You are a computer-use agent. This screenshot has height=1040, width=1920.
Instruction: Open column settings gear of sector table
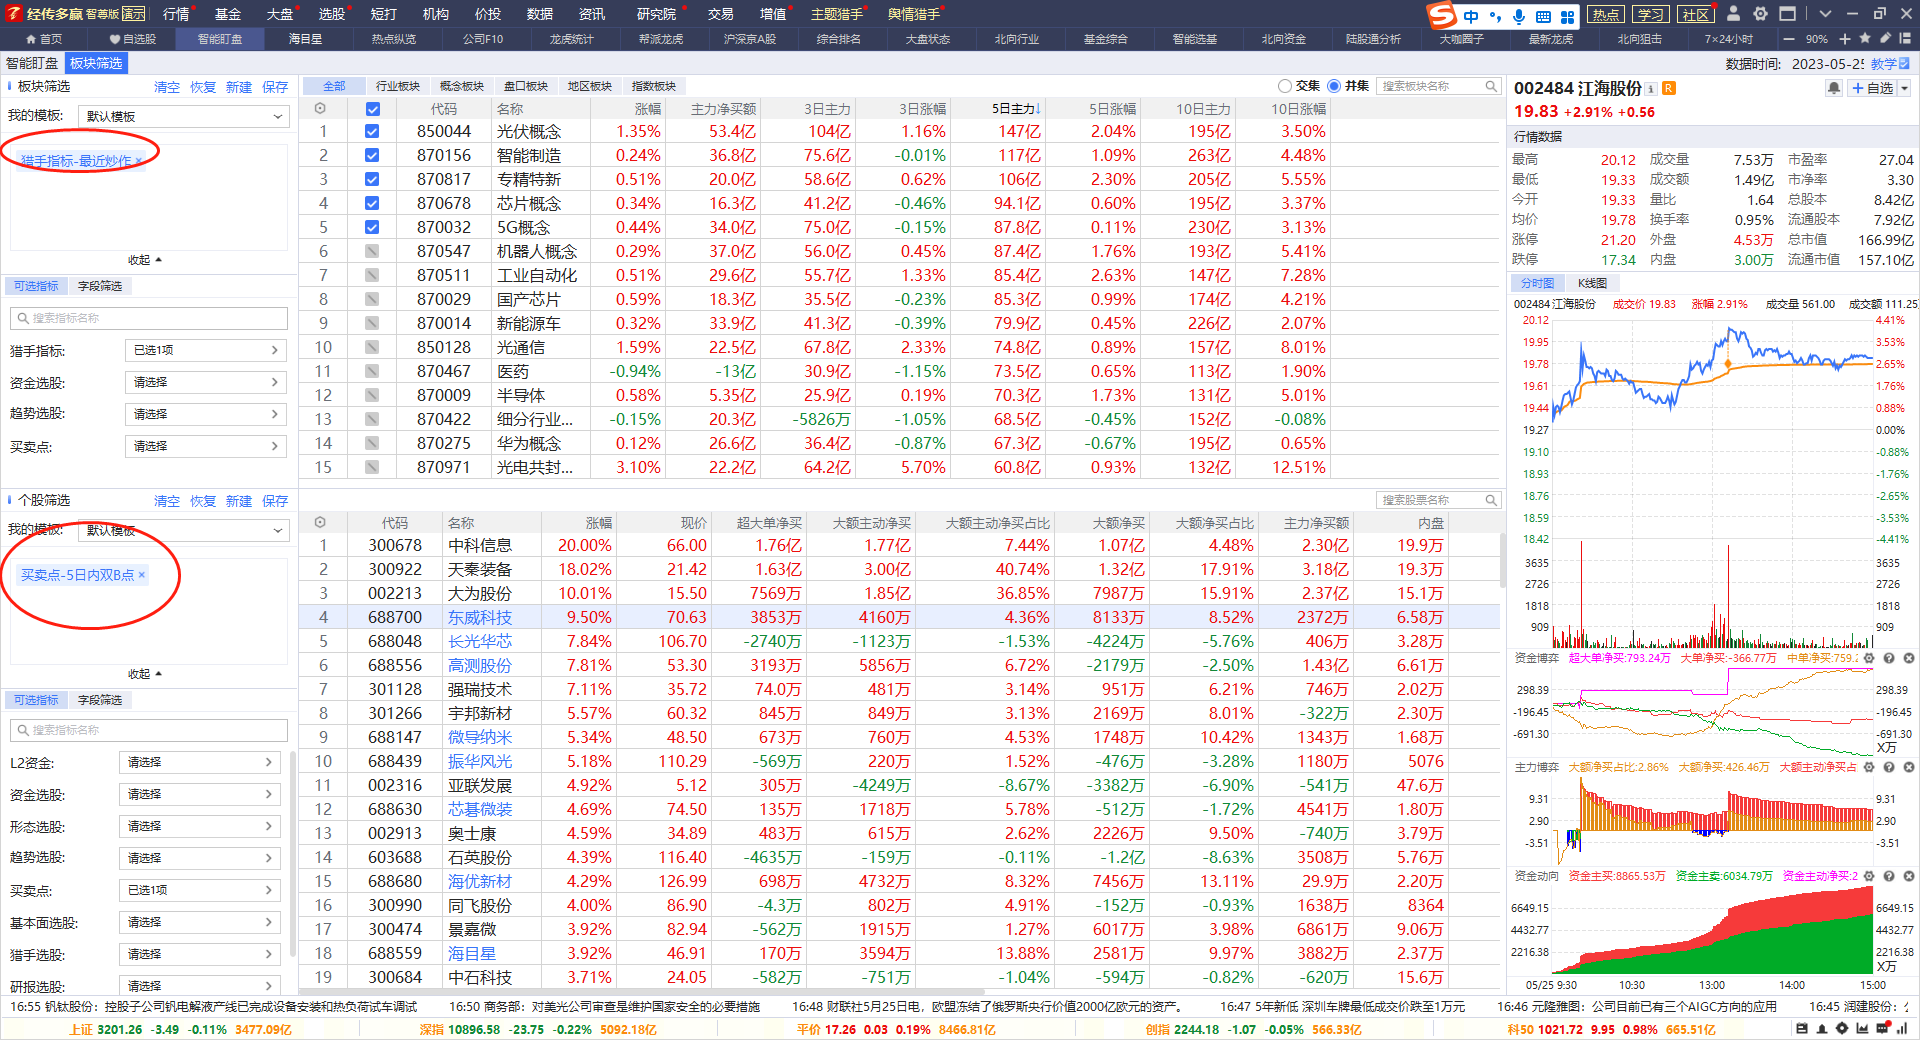coord(320,108)
